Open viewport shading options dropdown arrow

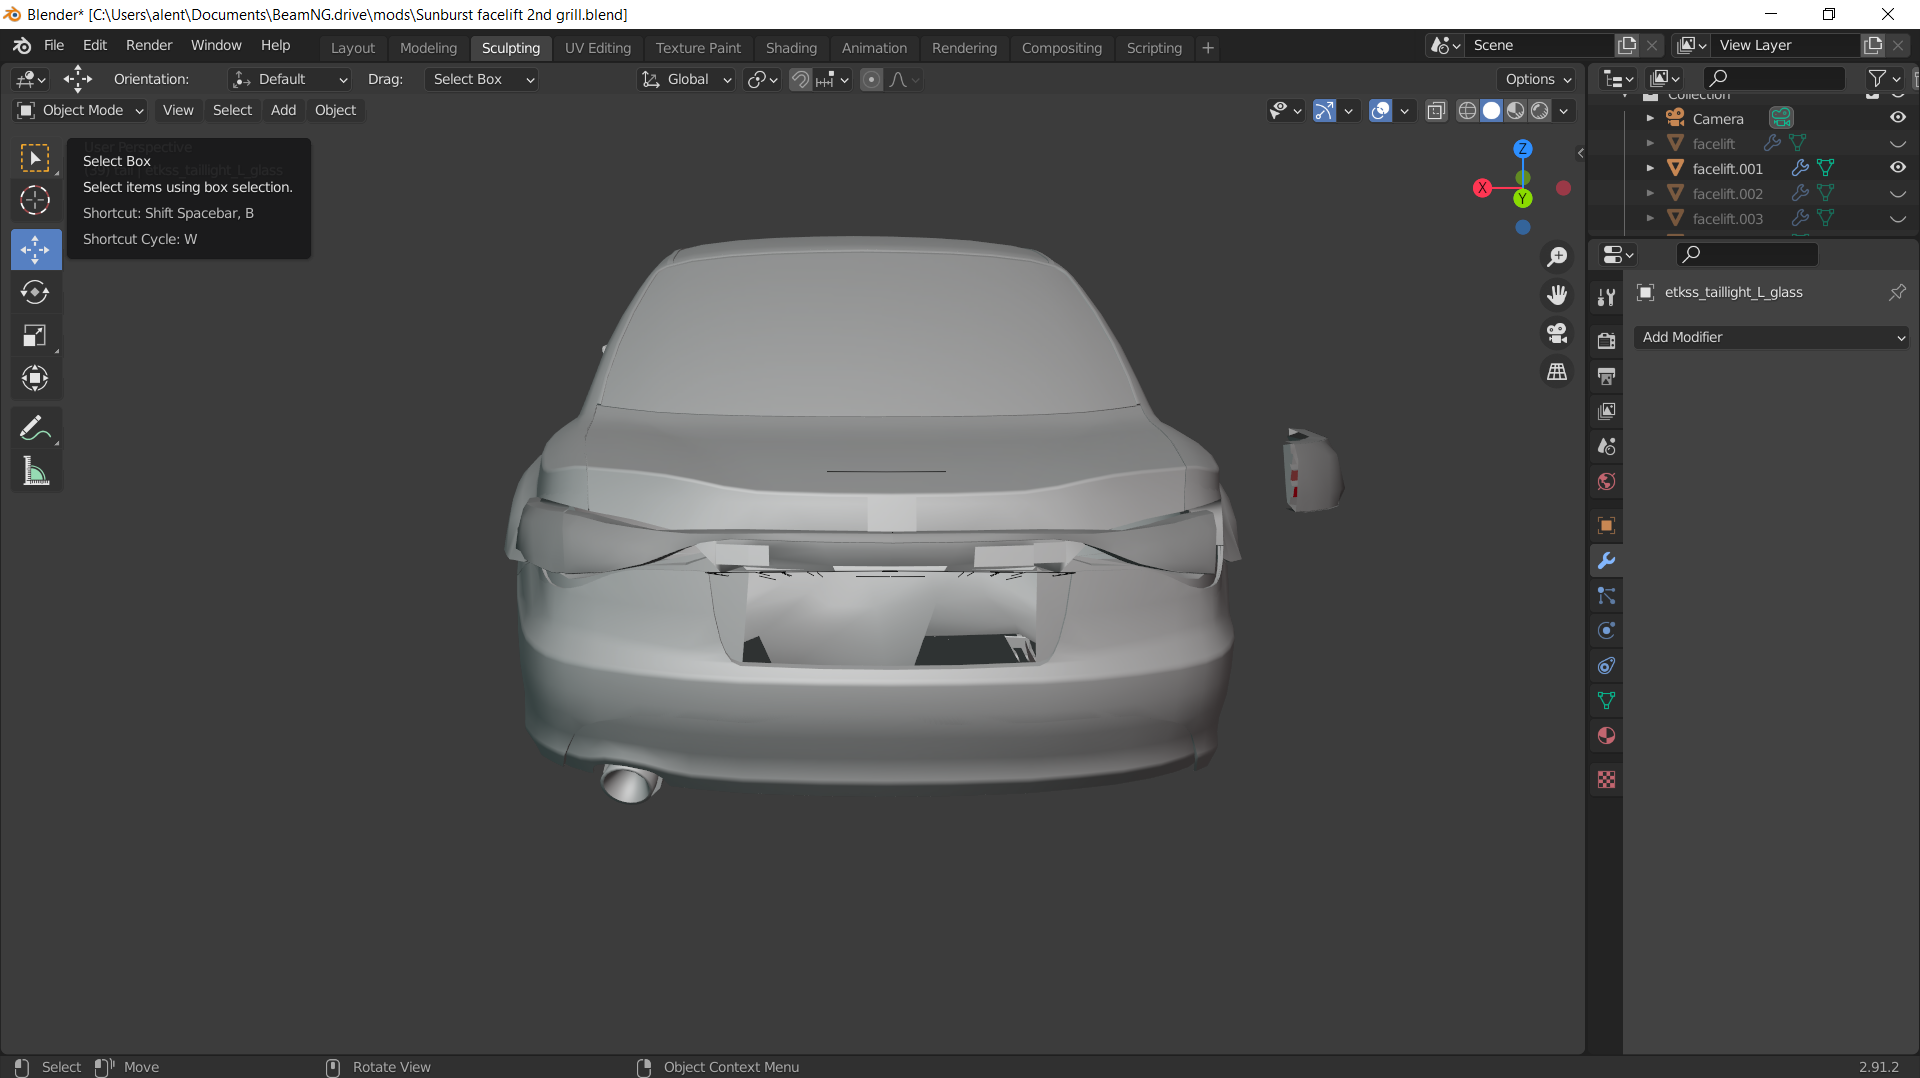pos(1563,110)
